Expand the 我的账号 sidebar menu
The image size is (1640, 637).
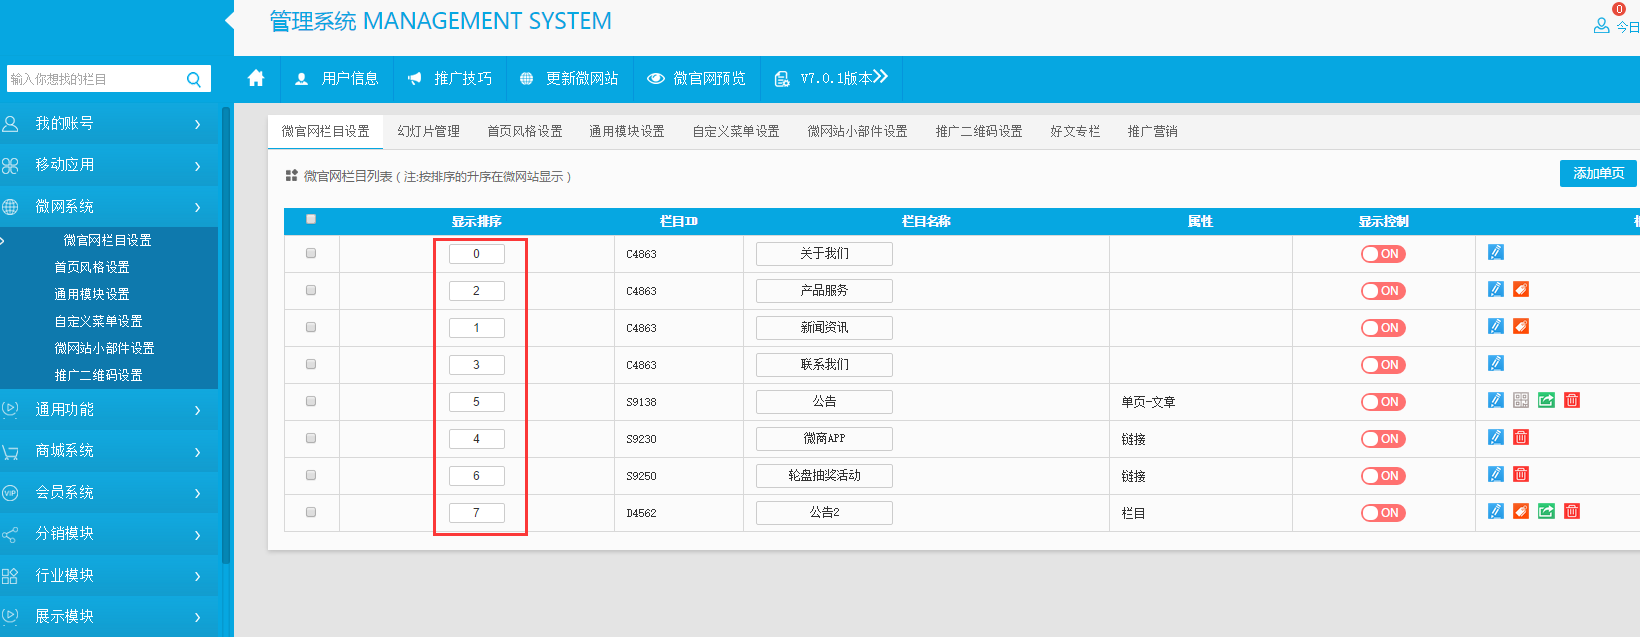(x=108, y=124)
